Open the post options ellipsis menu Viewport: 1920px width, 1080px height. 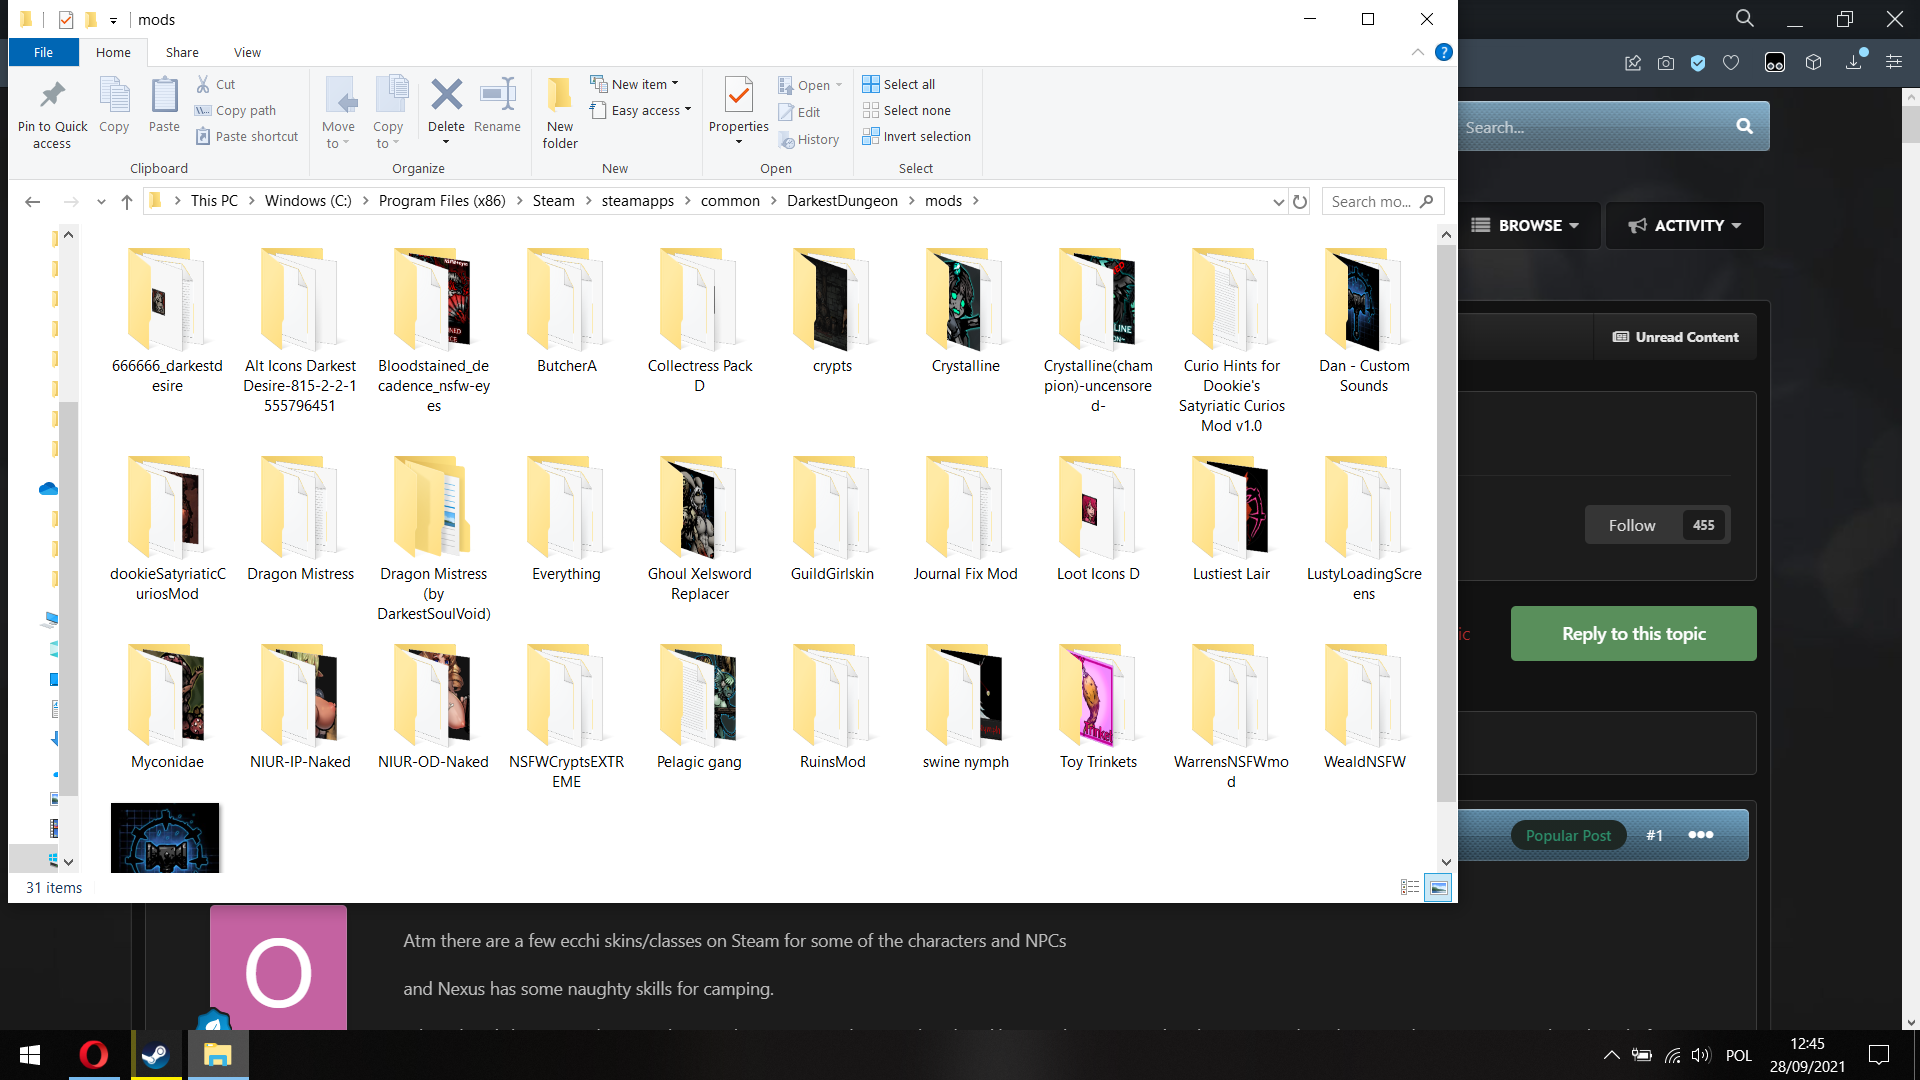(1701, 836)
